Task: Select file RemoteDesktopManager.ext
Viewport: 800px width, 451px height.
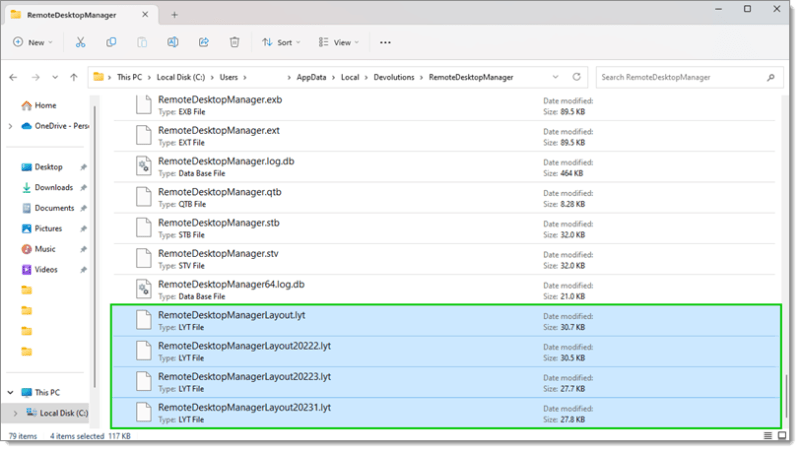Action: pyautogui.click(x=444, y=136)
